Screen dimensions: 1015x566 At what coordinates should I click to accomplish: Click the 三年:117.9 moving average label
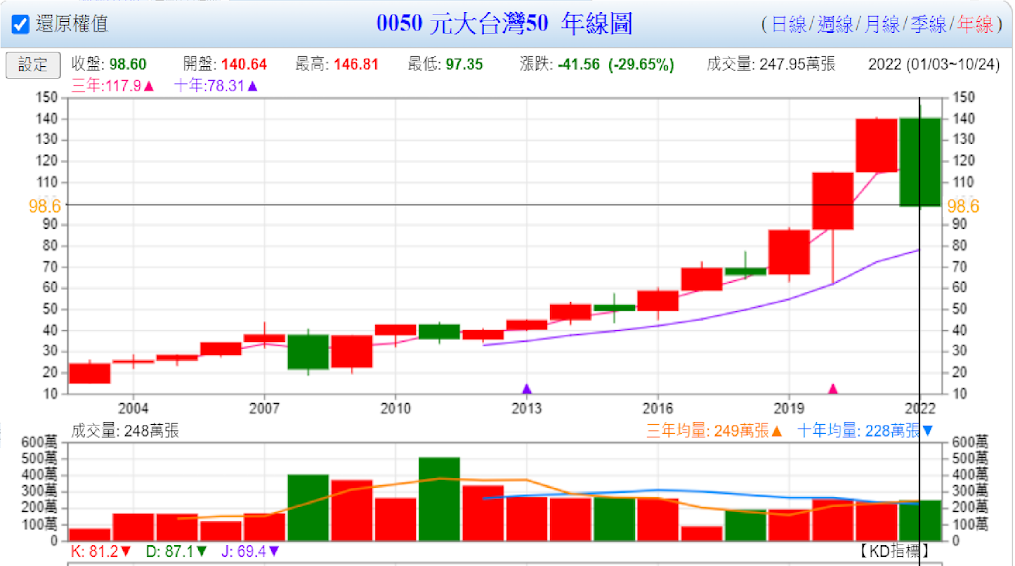pos(113,85)
